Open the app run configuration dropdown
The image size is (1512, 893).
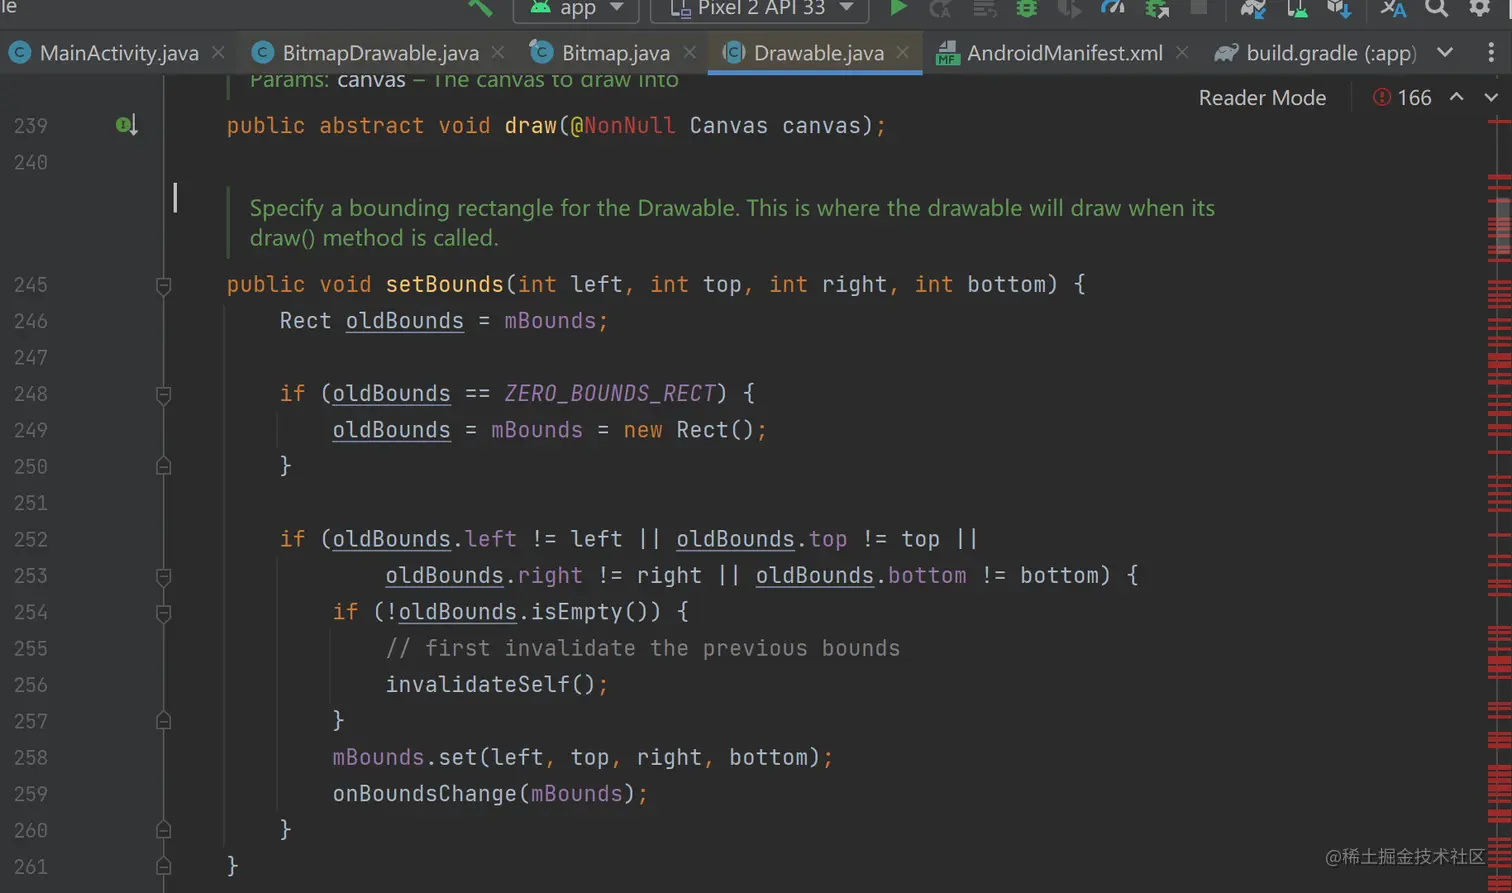pyautogui.click(x=576, y=9)
